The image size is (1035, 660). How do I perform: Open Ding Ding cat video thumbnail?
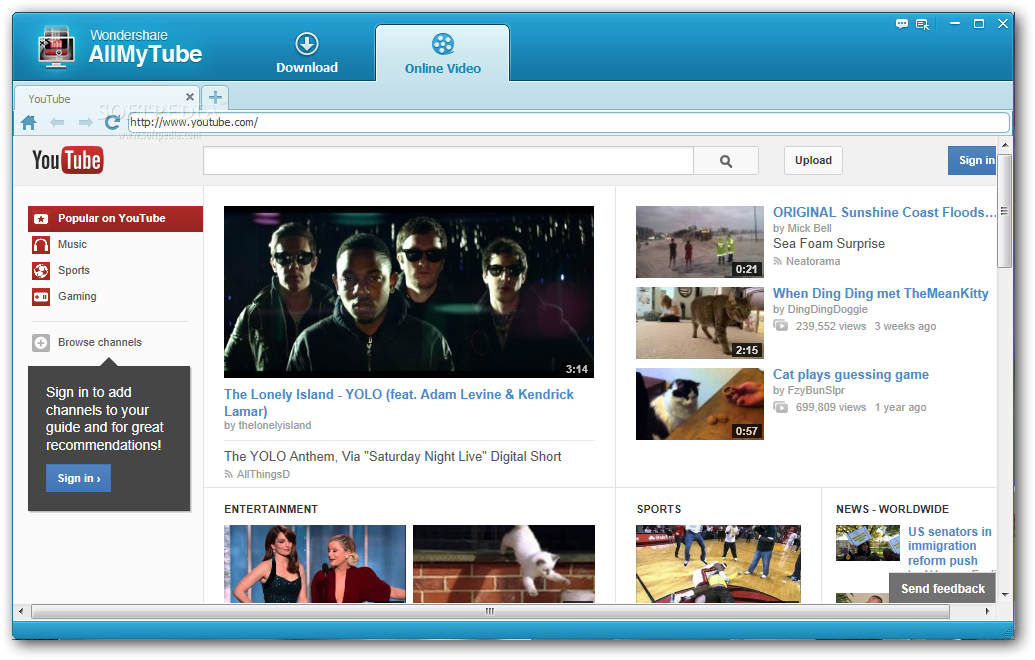[x=700, y=323]
